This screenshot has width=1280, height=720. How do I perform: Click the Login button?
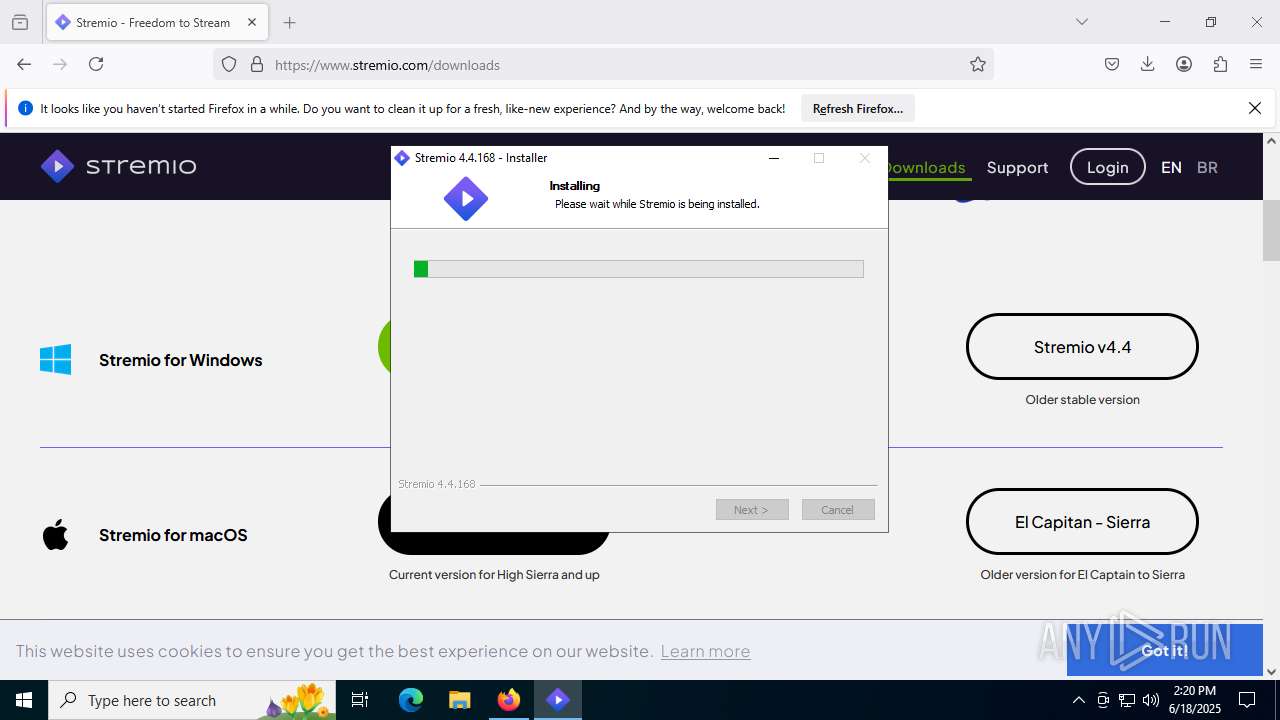1107,167
